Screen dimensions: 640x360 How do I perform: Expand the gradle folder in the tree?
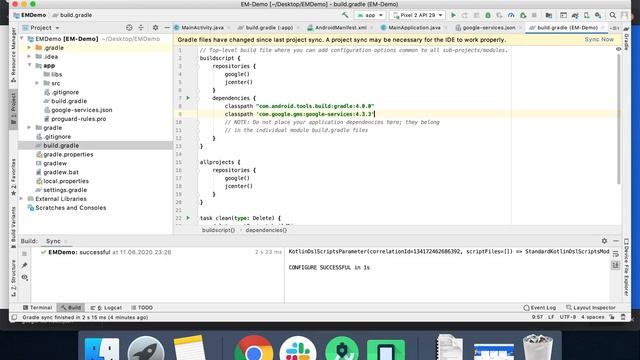click(x=29, y=128)
